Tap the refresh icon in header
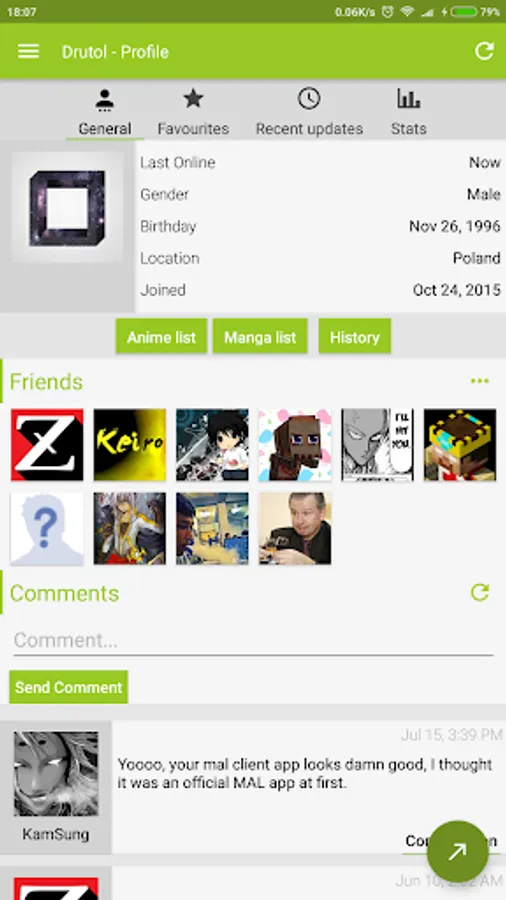The image size is (506, 900). tap(484, 51)
